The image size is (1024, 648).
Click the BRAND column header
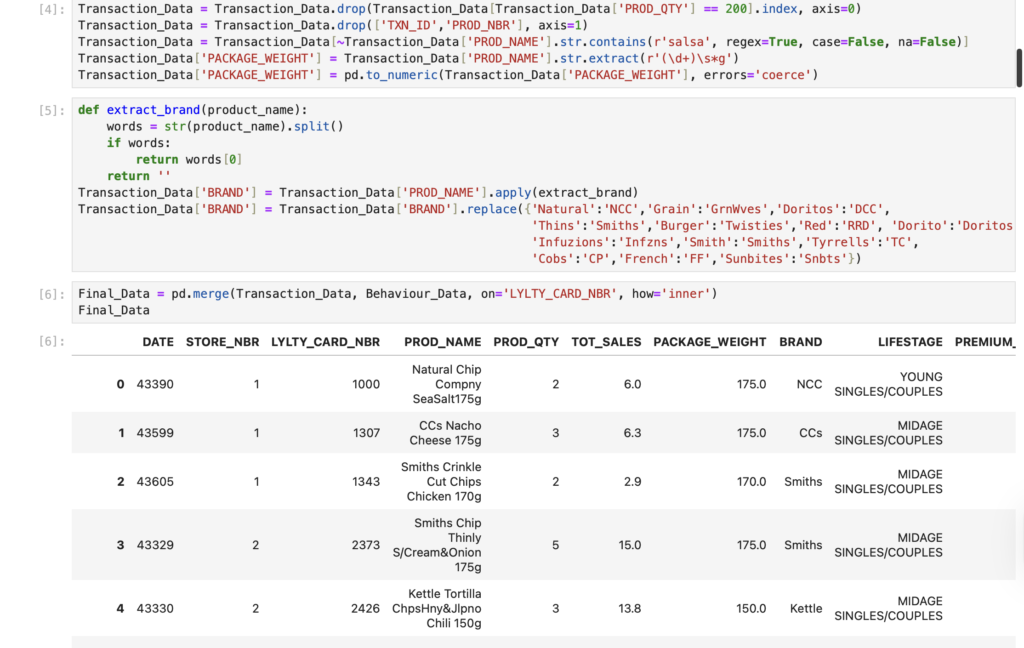click(800, 342)
